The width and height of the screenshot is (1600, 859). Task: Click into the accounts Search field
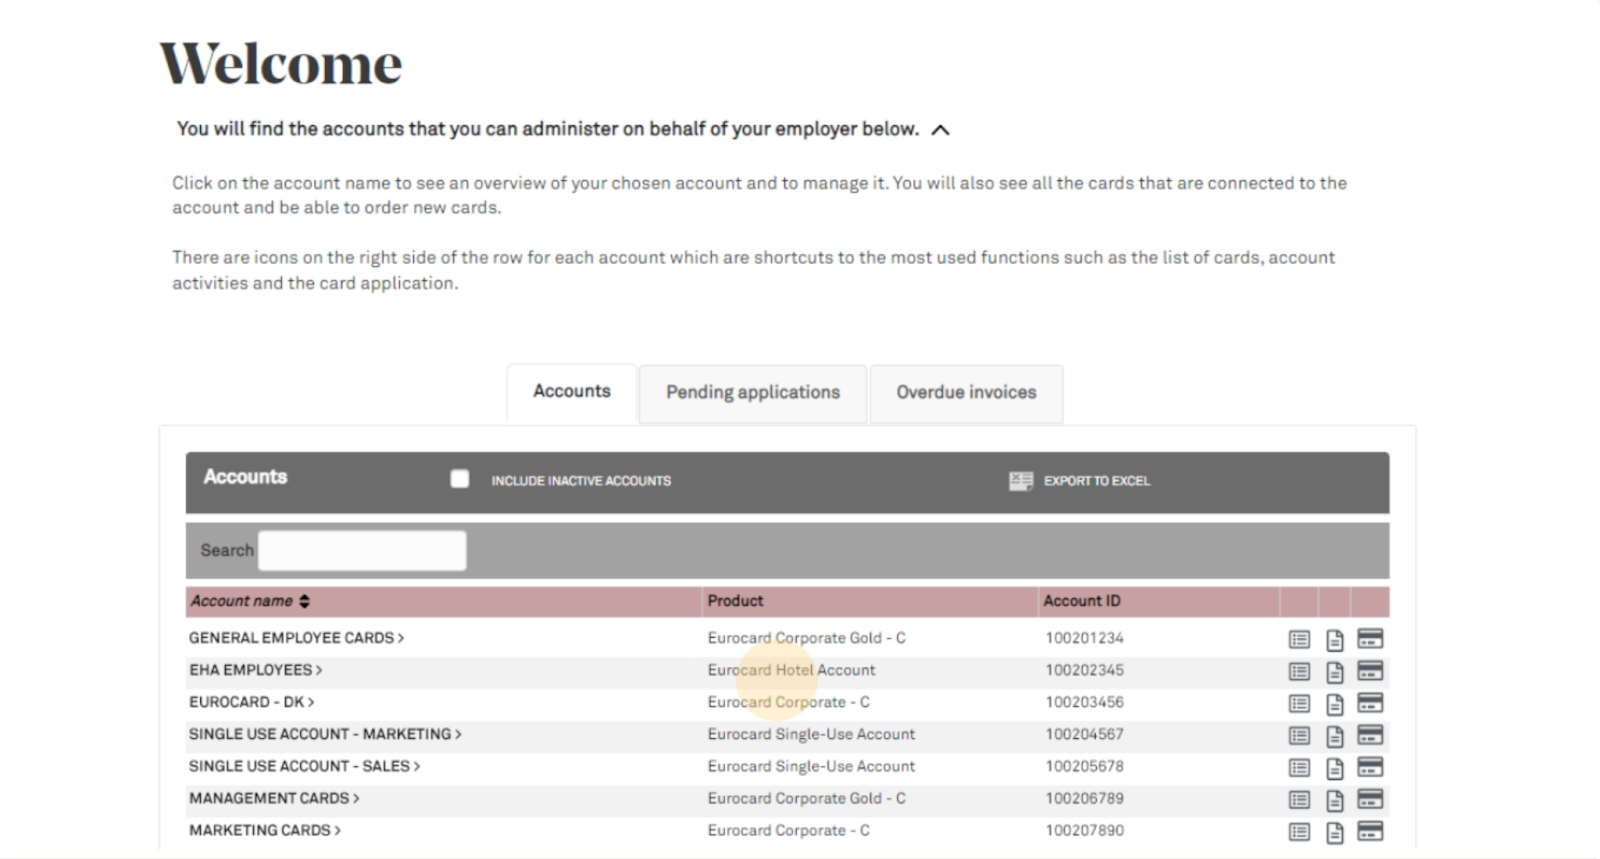[362, 551]
